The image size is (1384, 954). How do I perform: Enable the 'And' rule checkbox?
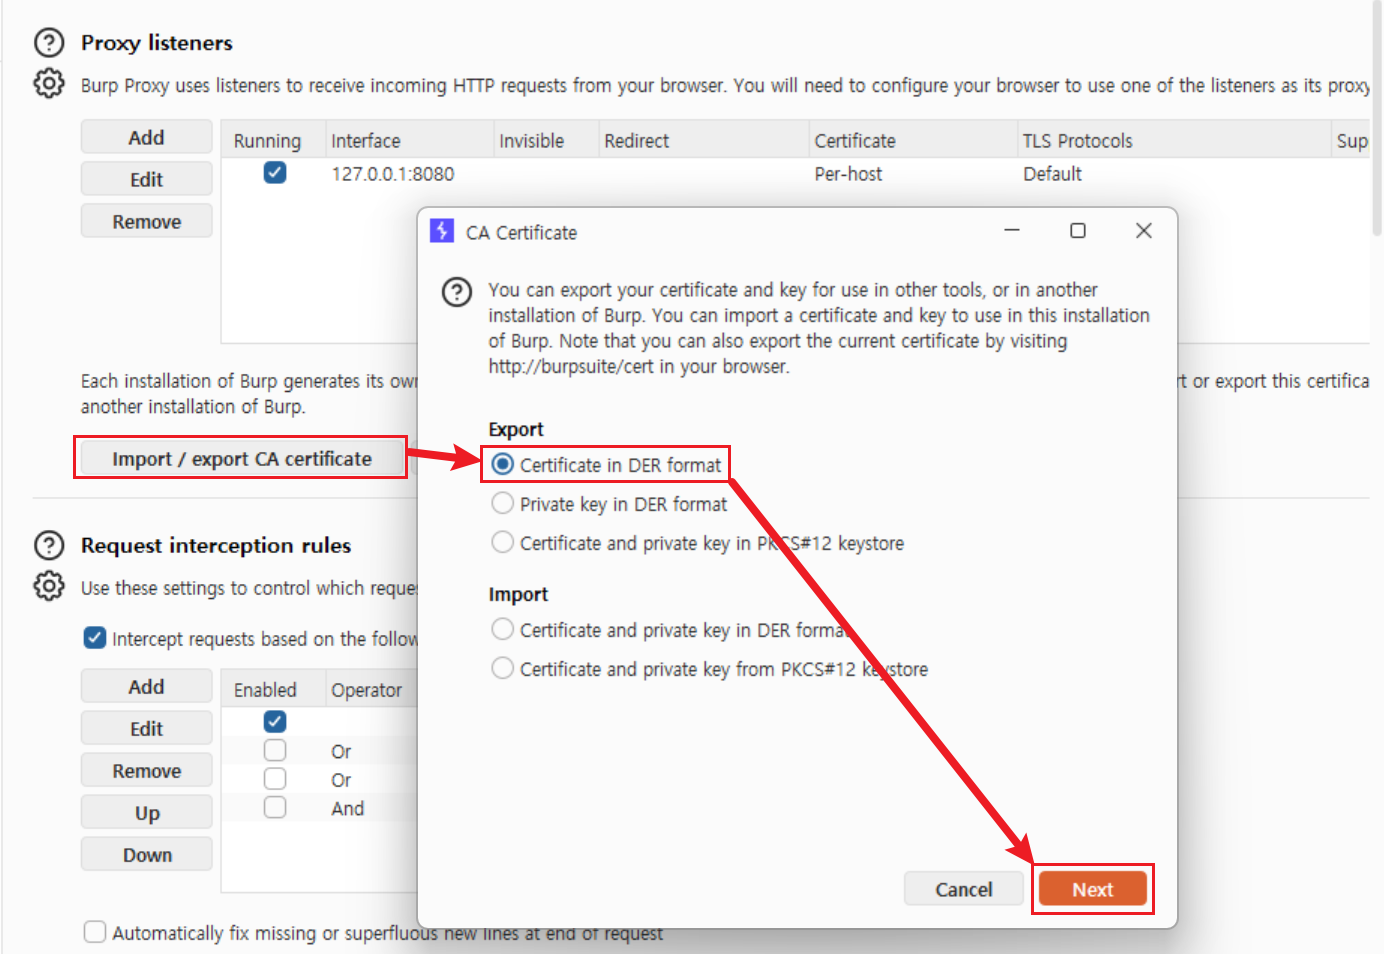275,807
